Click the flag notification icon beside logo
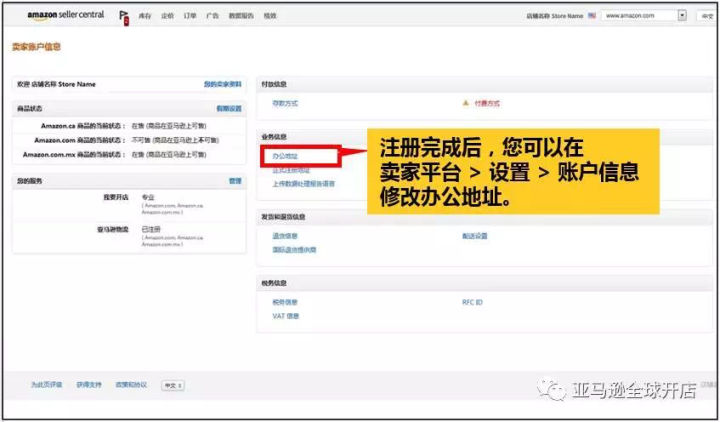The height and width of the screenshot is (422, 720). (x=124, y=17)
